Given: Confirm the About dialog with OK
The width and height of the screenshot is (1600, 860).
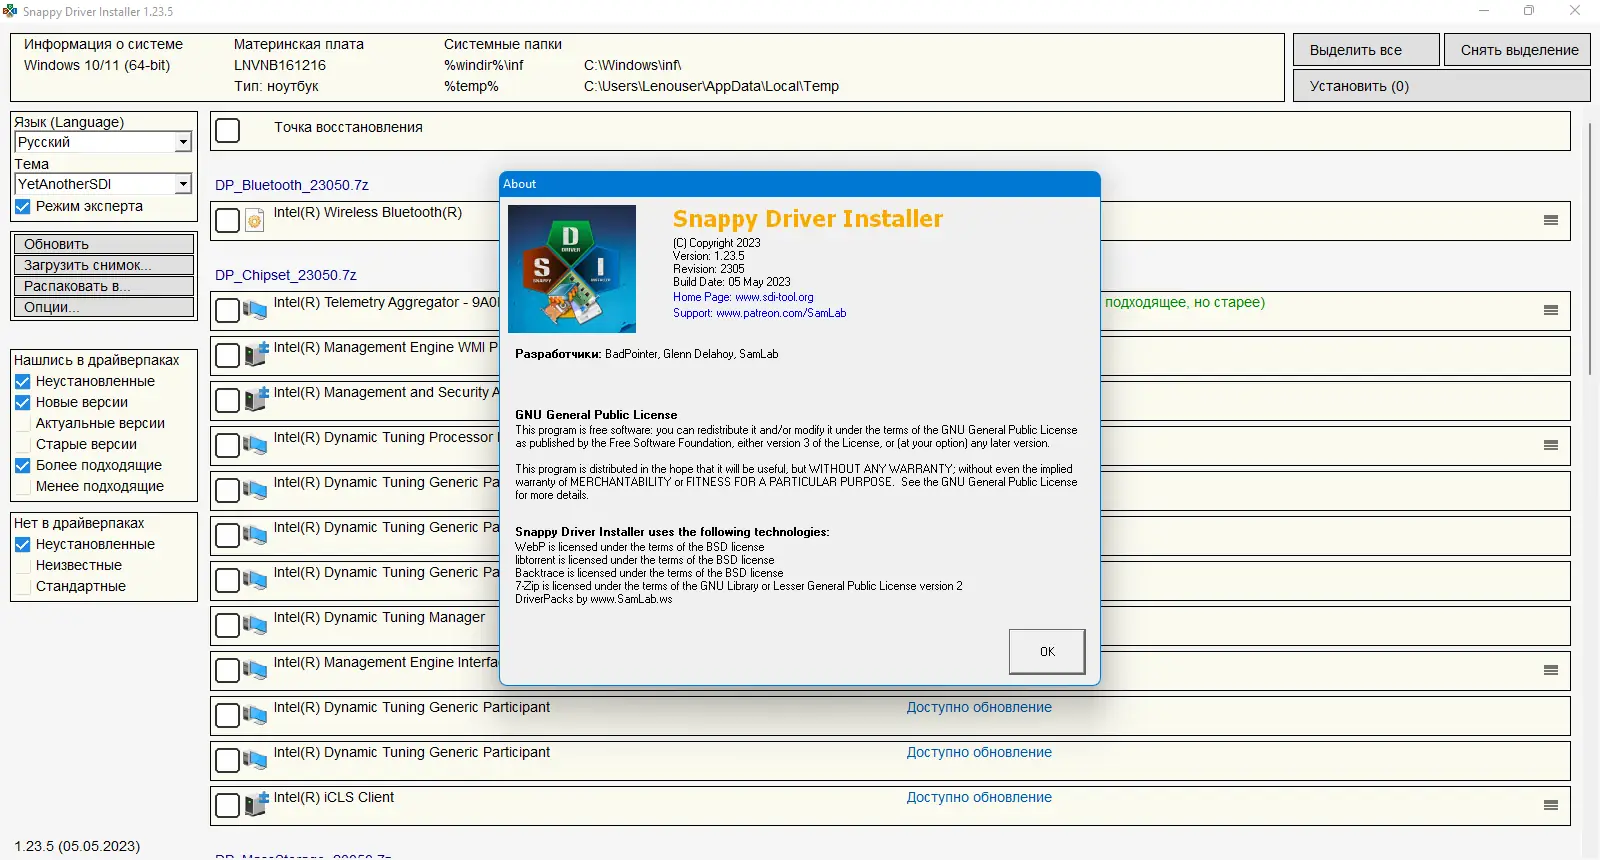Looking at the screenshot, I should point(1047,652).
